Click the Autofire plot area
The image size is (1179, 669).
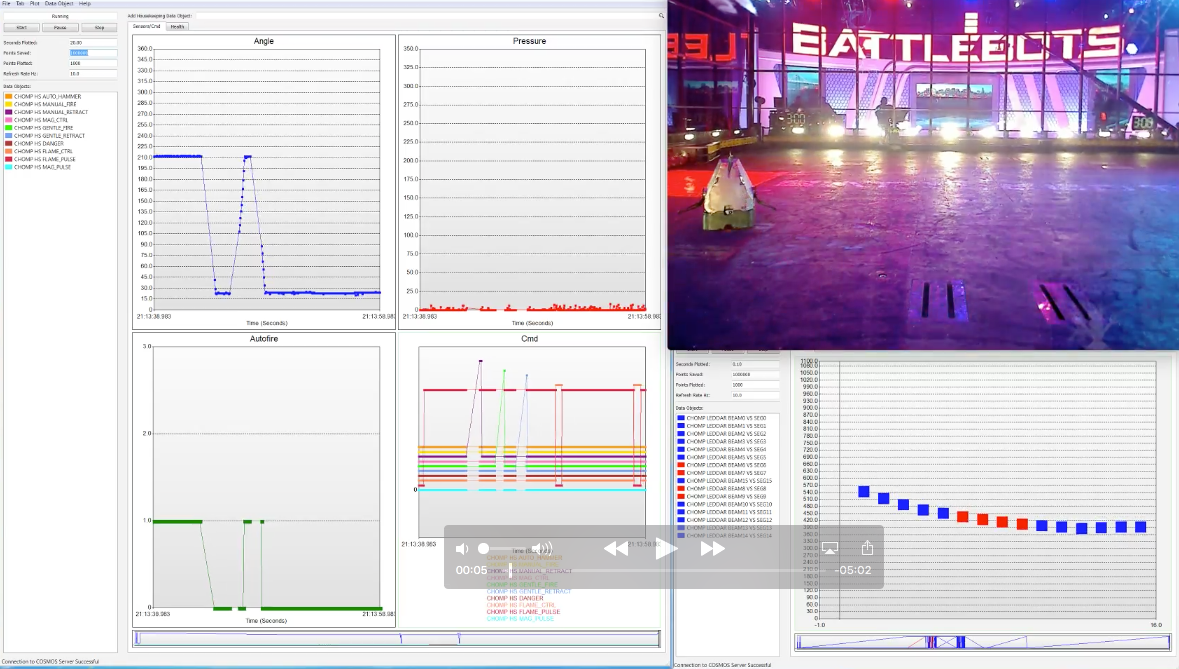[x=267, y=477]
